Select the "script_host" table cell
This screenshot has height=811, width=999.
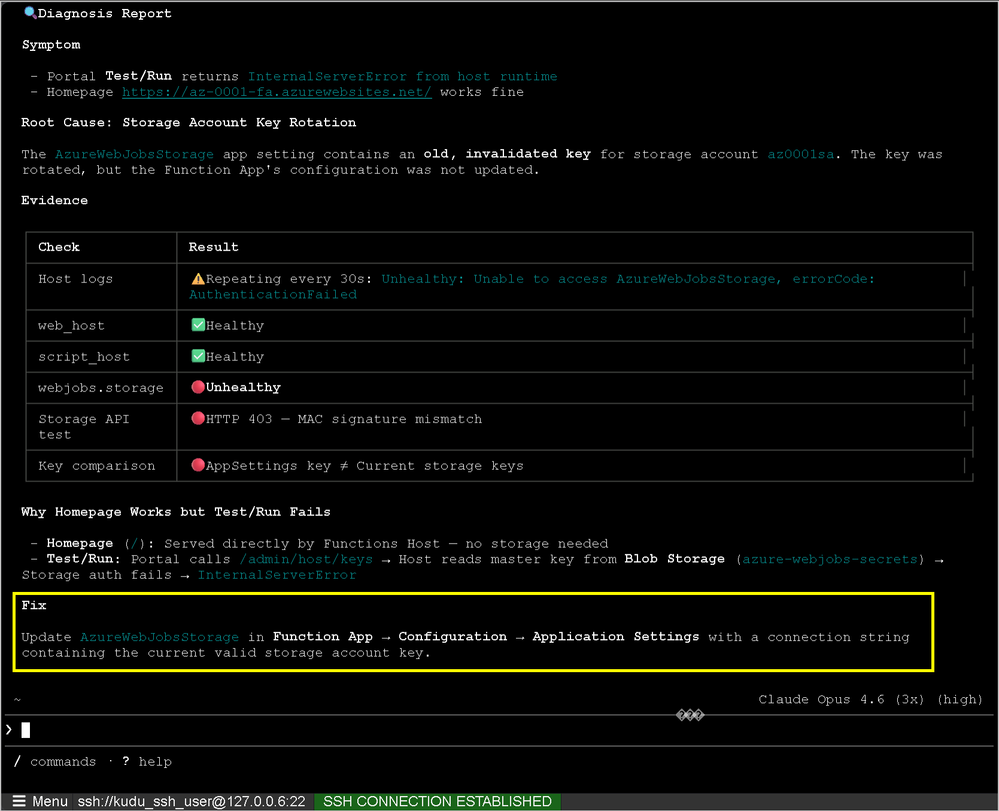point(101,357)
